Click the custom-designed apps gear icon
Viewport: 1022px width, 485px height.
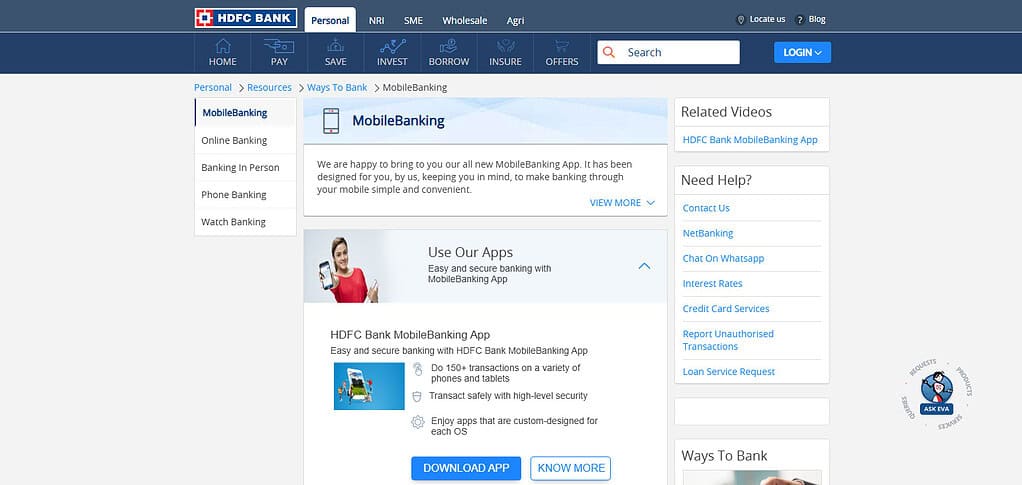pos(418,422)
